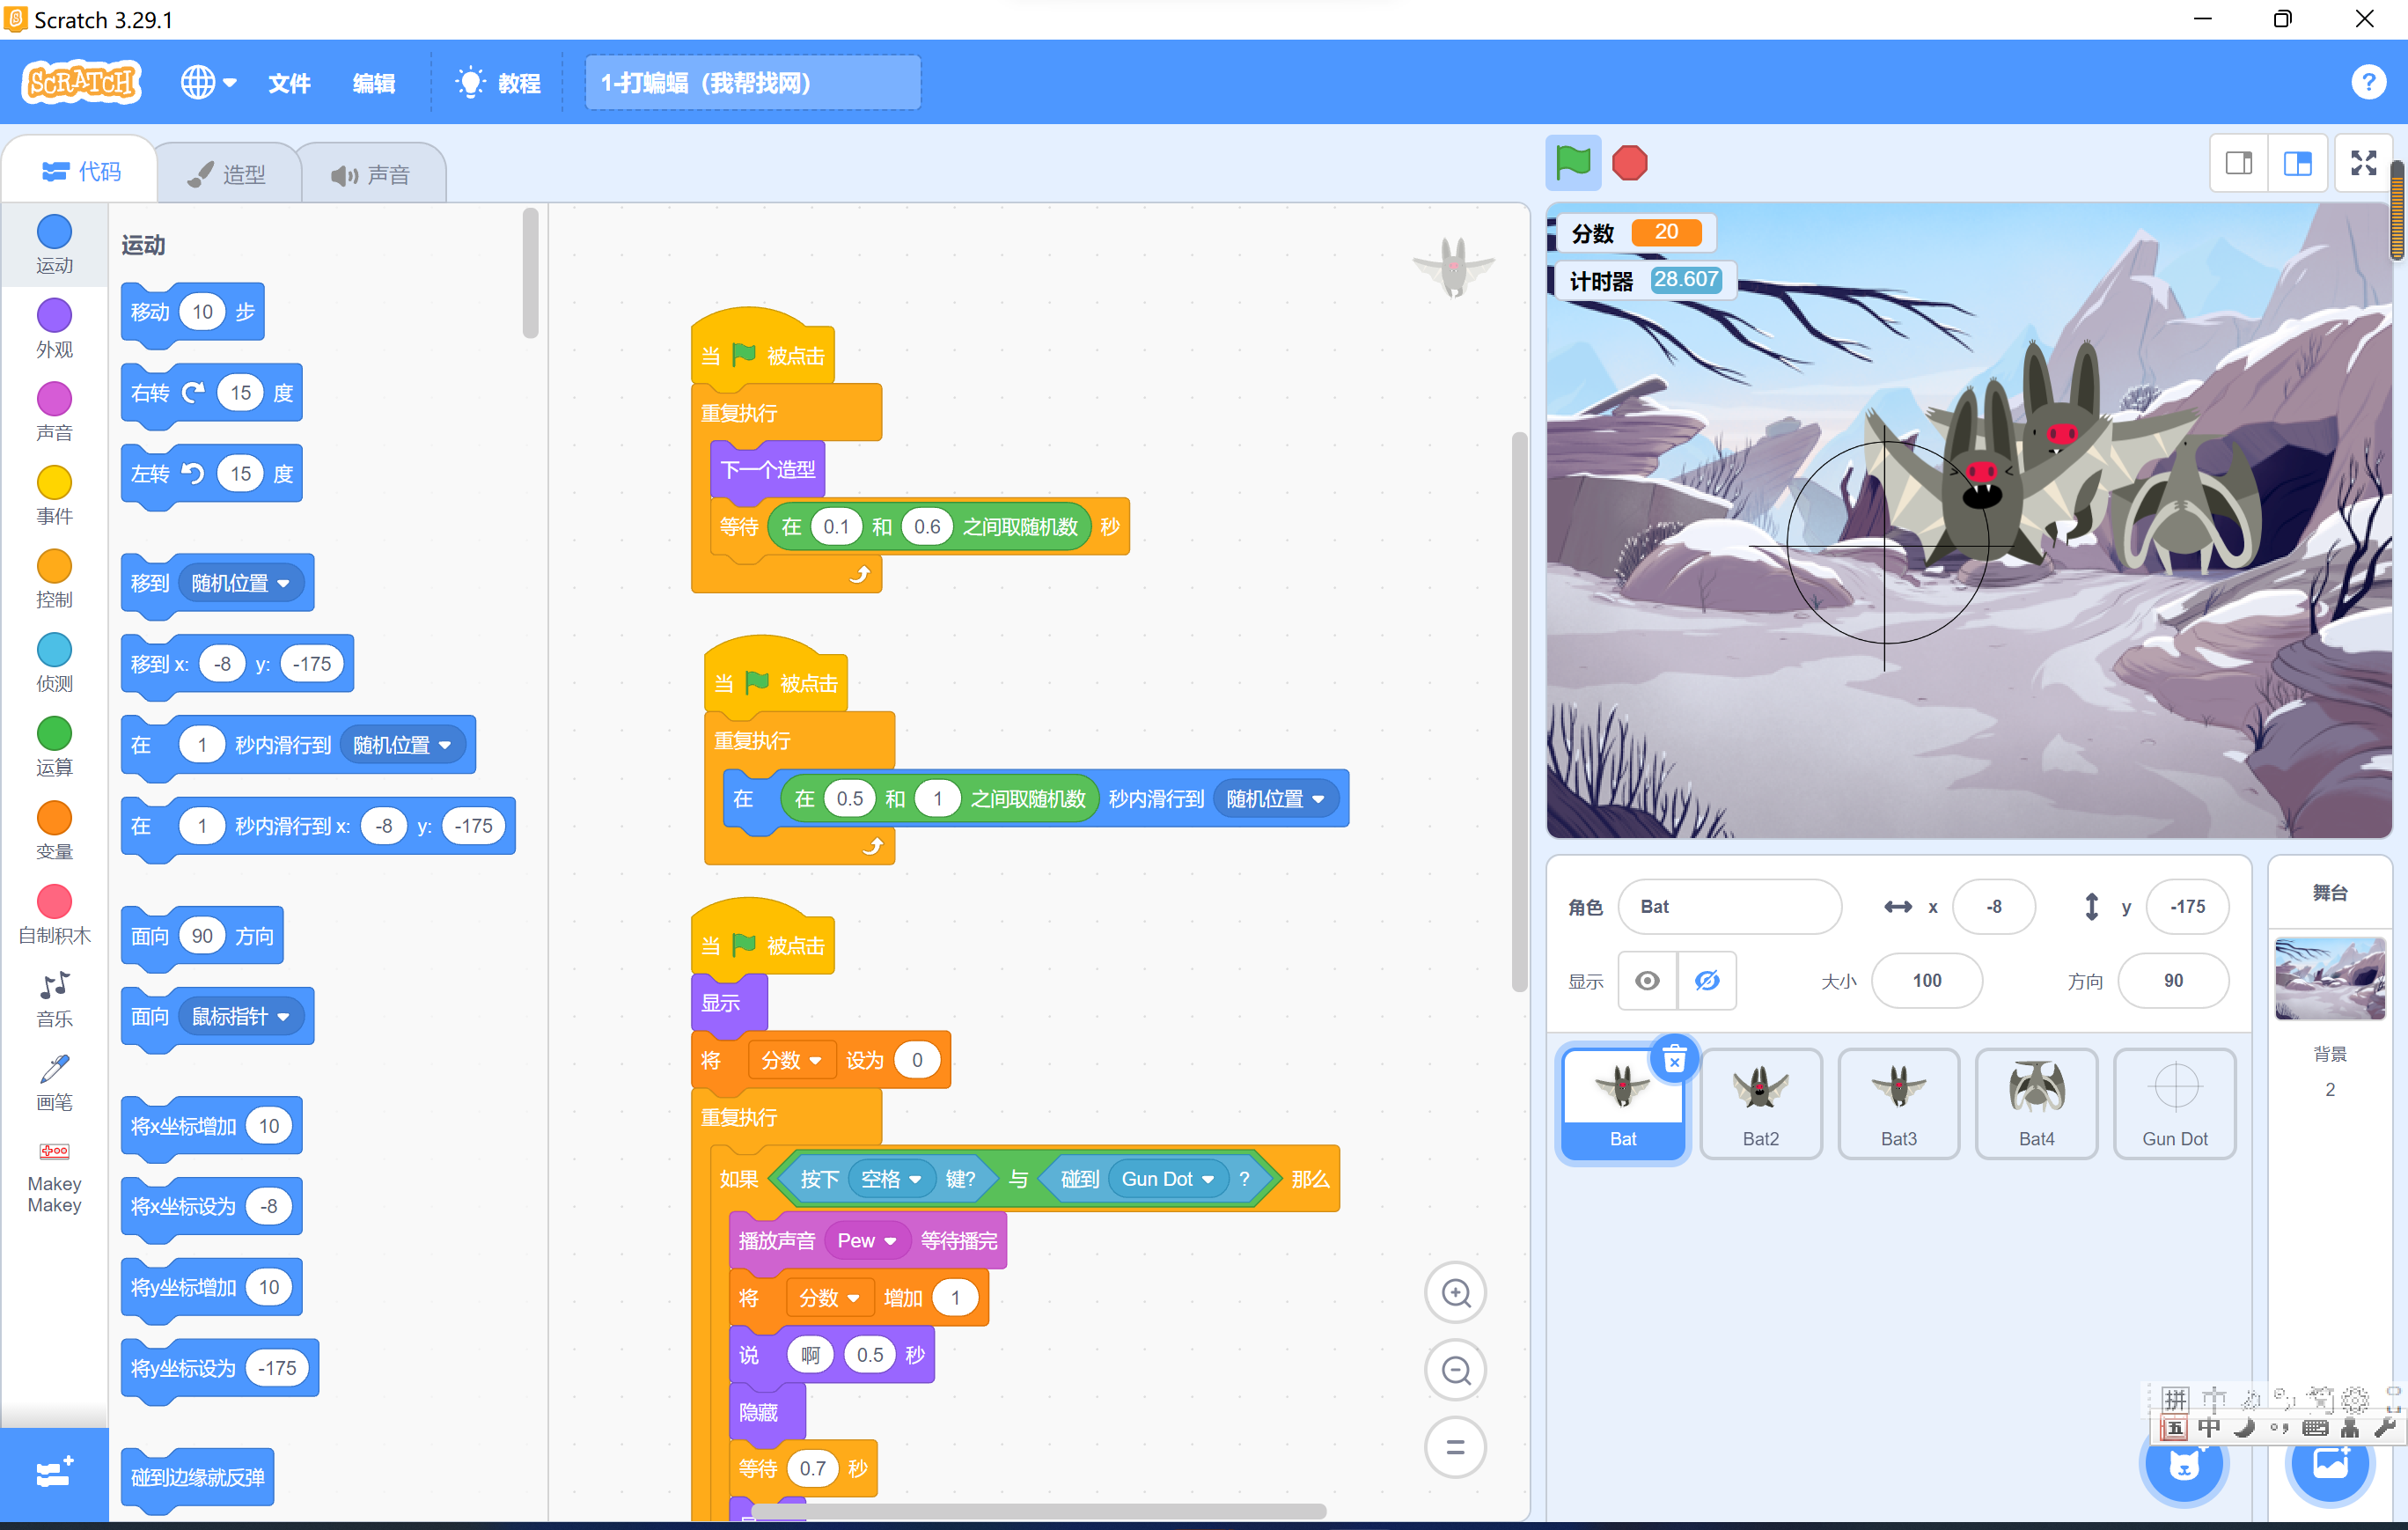Reset workspace zoom to default

1455,1447
